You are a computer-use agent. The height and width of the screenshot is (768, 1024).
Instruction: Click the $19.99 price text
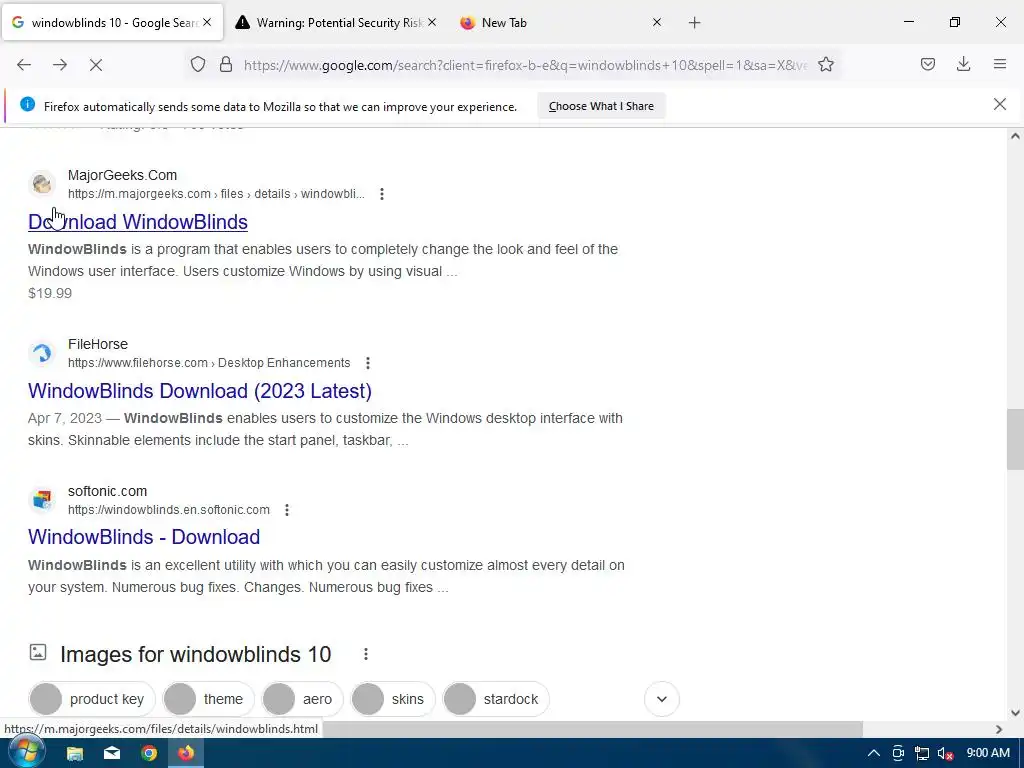tap(50, 293)
